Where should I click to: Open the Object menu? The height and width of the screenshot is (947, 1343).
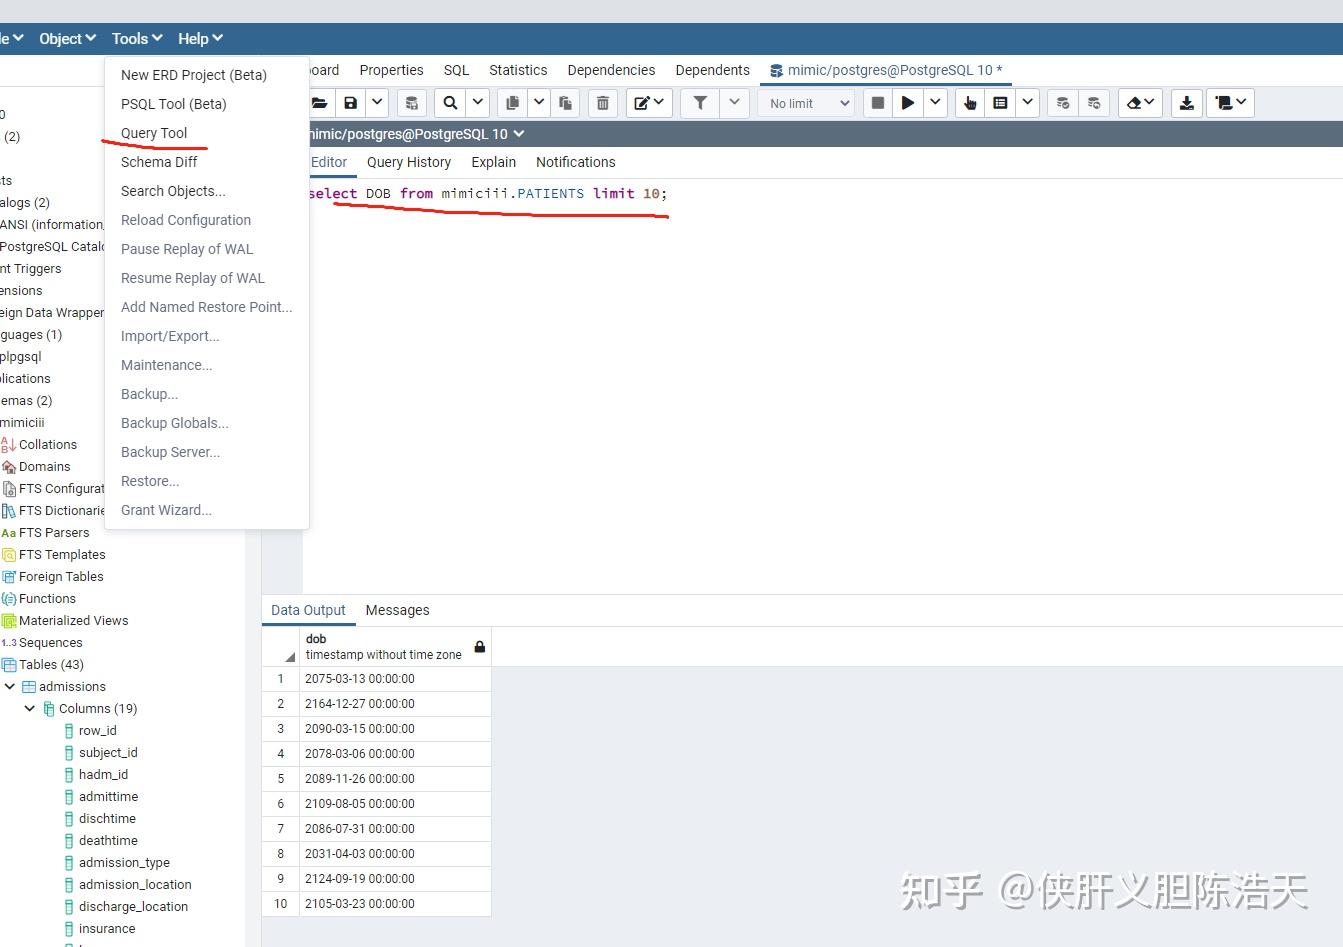coord(67,38)
